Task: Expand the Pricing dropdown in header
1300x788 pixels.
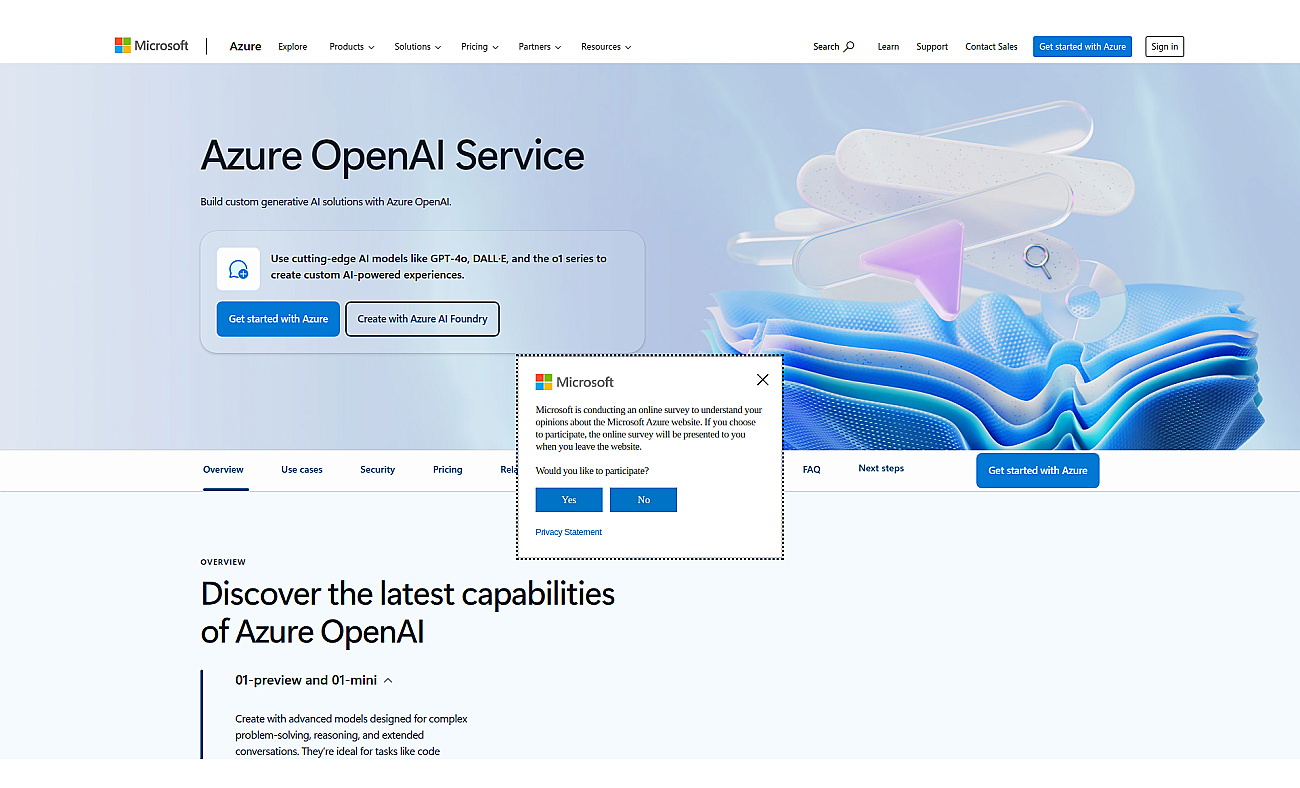Action: click(479, 47)
